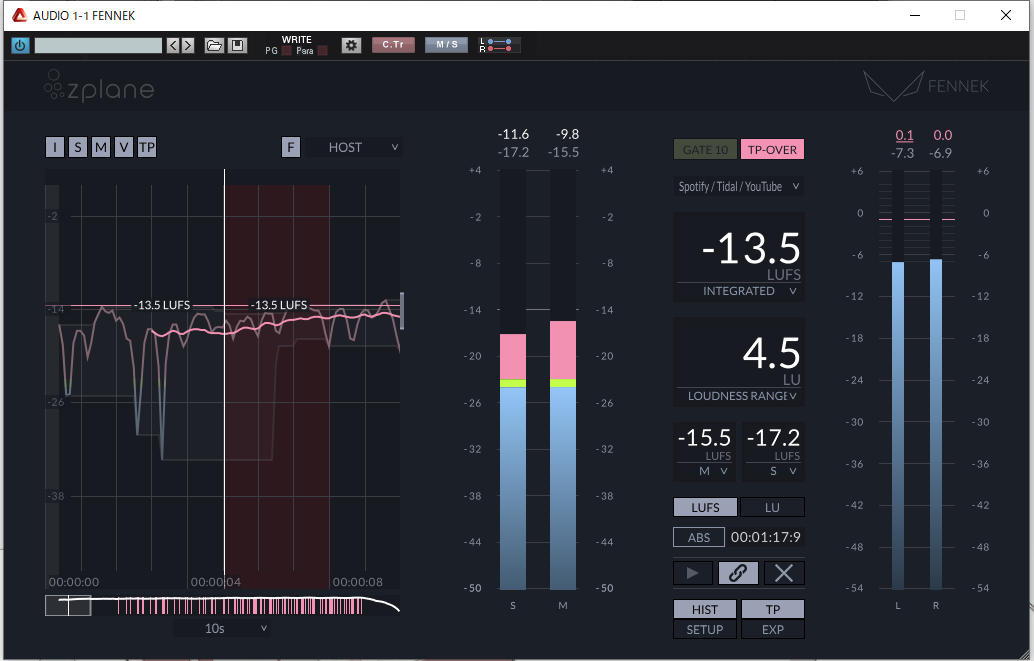Viewport: 1034px width, 661px height.
Task: Toggle the M momentary curve button
Action: click(101, 148)
